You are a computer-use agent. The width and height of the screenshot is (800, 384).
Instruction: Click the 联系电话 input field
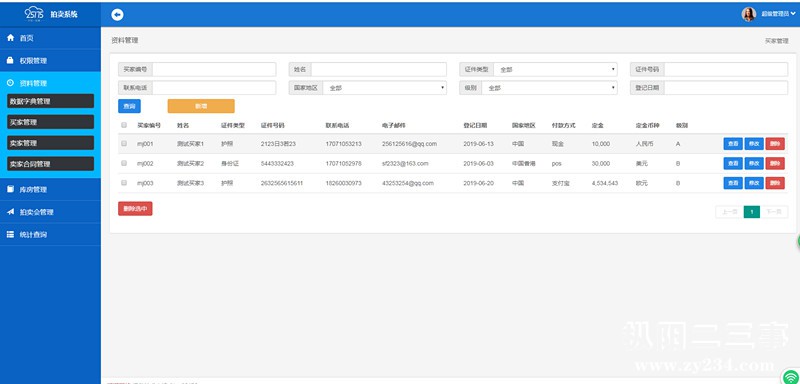click(214, 88)
